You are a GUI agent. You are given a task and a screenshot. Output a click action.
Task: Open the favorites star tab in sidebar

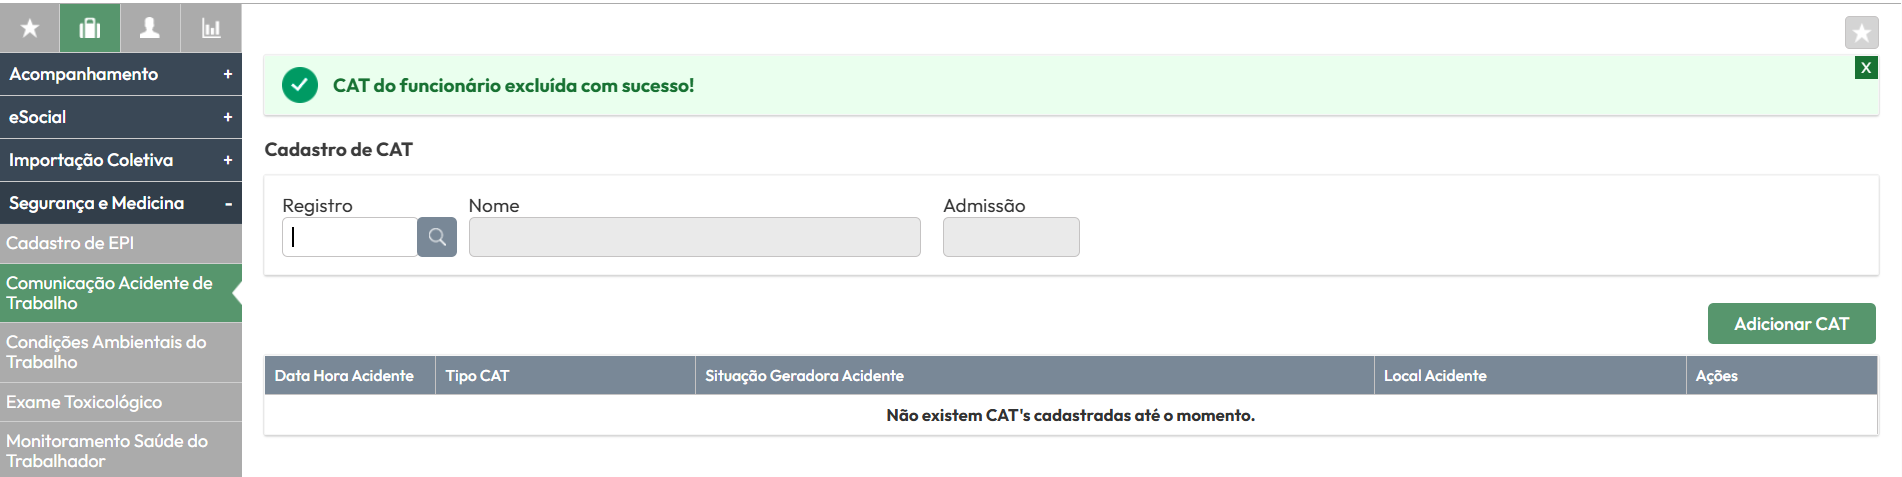pos(30,28)
